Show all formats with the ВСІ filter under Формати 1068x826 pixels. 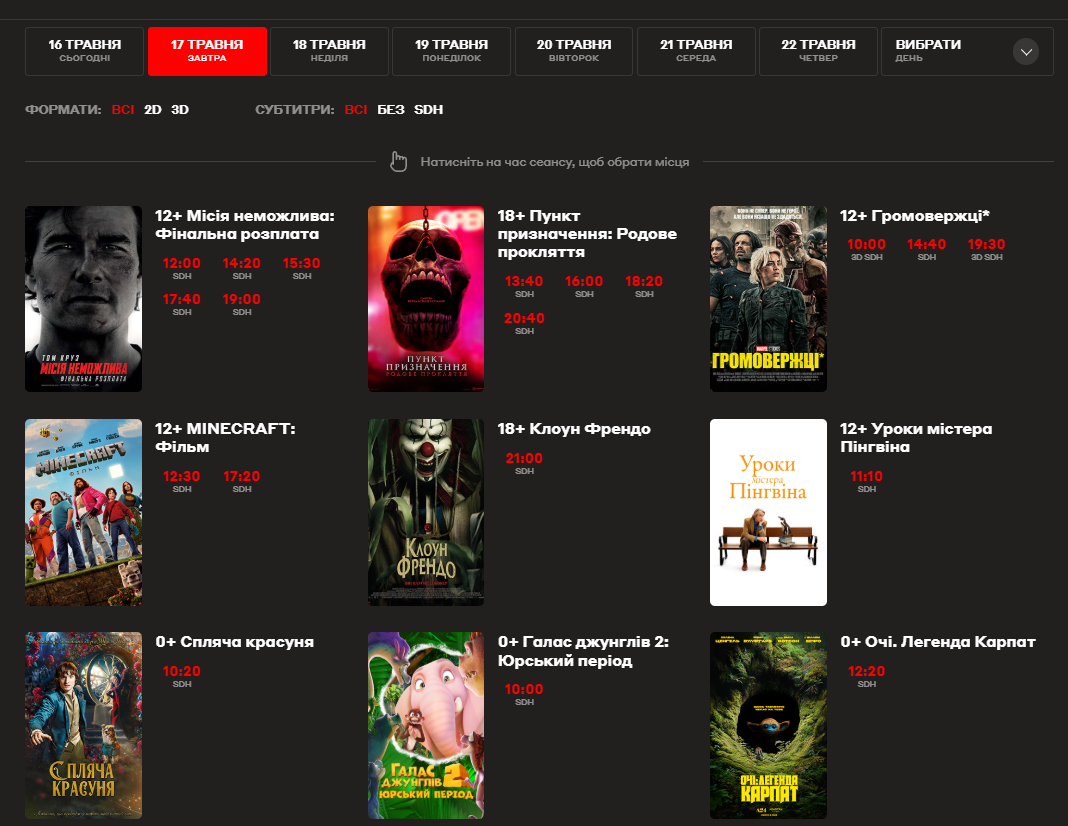pyautogui.click(x=123, y=110)
